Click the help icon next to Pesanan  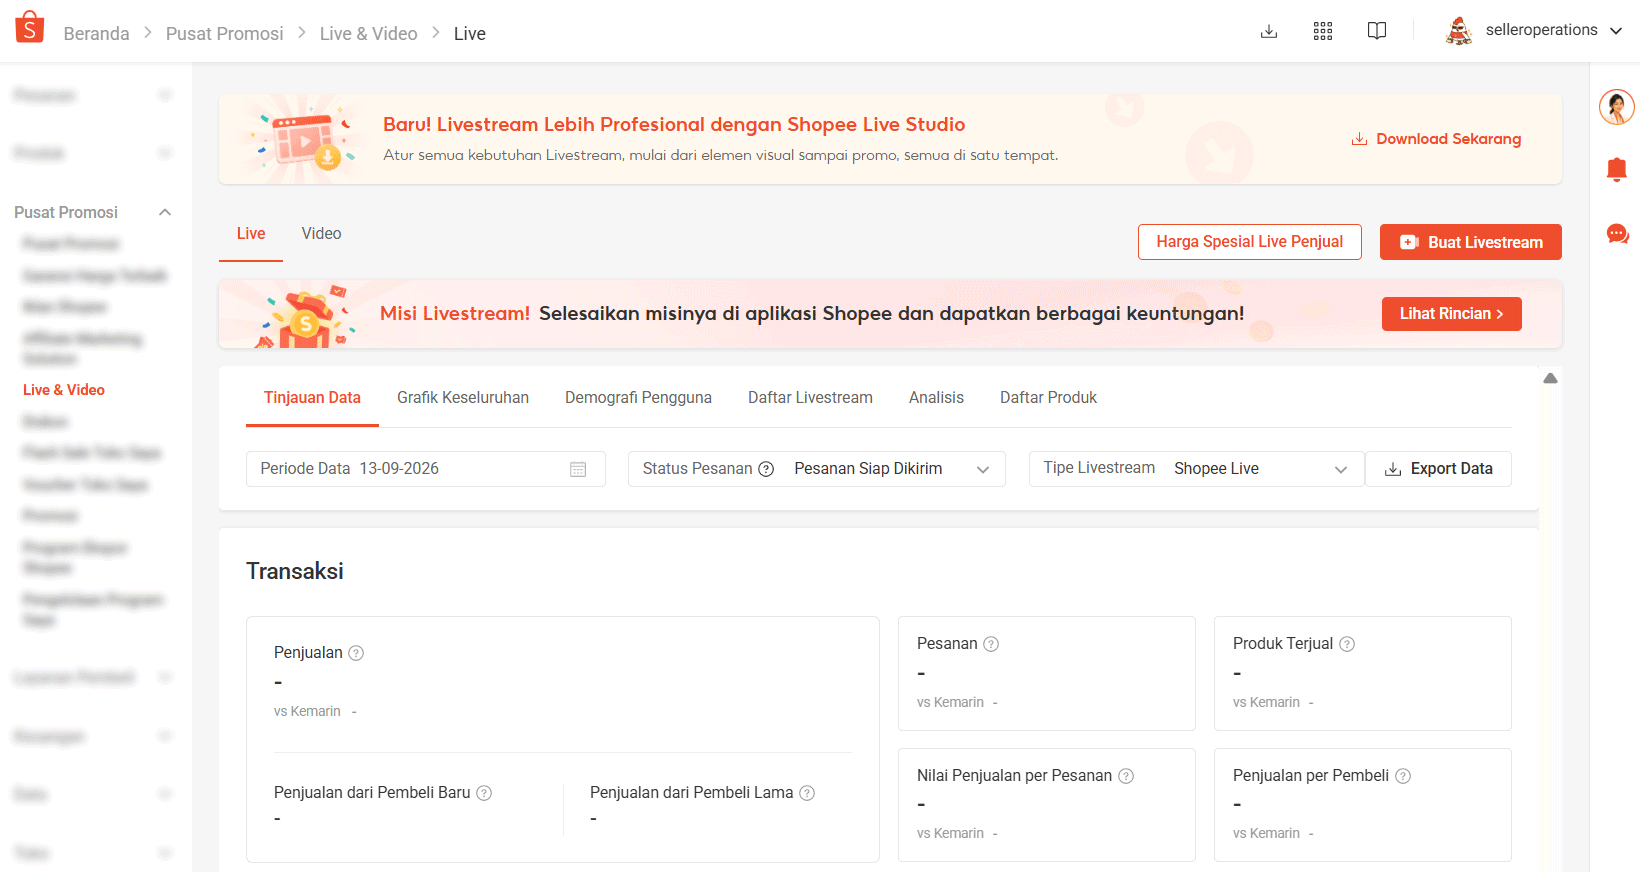coord(991,644)
